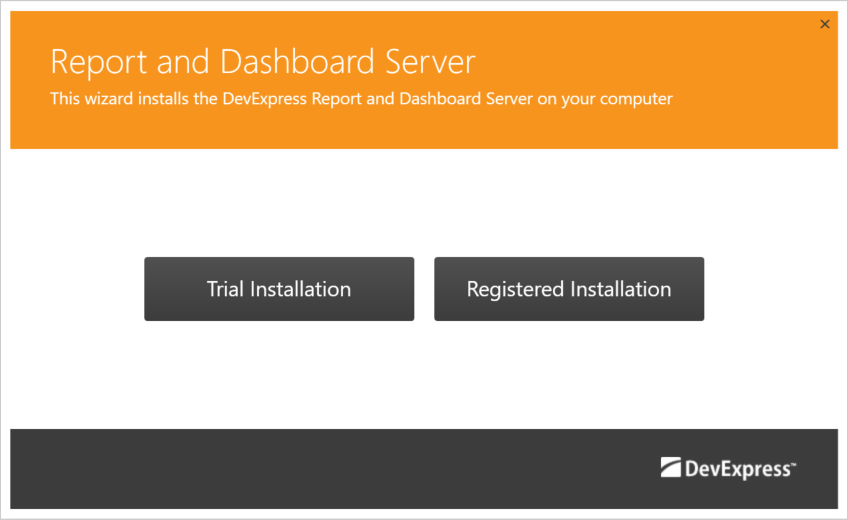This screenshot has height=520, width=848.
Task: Click the Registered Installation button
Action: coord(569,289)
